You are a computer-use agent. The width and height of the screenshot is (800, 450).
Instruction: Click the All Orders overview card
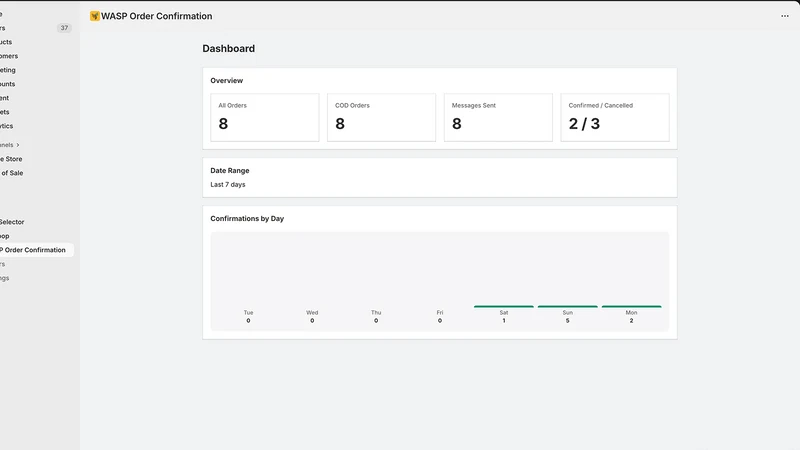pyautogui.click(x=265, y=117)
